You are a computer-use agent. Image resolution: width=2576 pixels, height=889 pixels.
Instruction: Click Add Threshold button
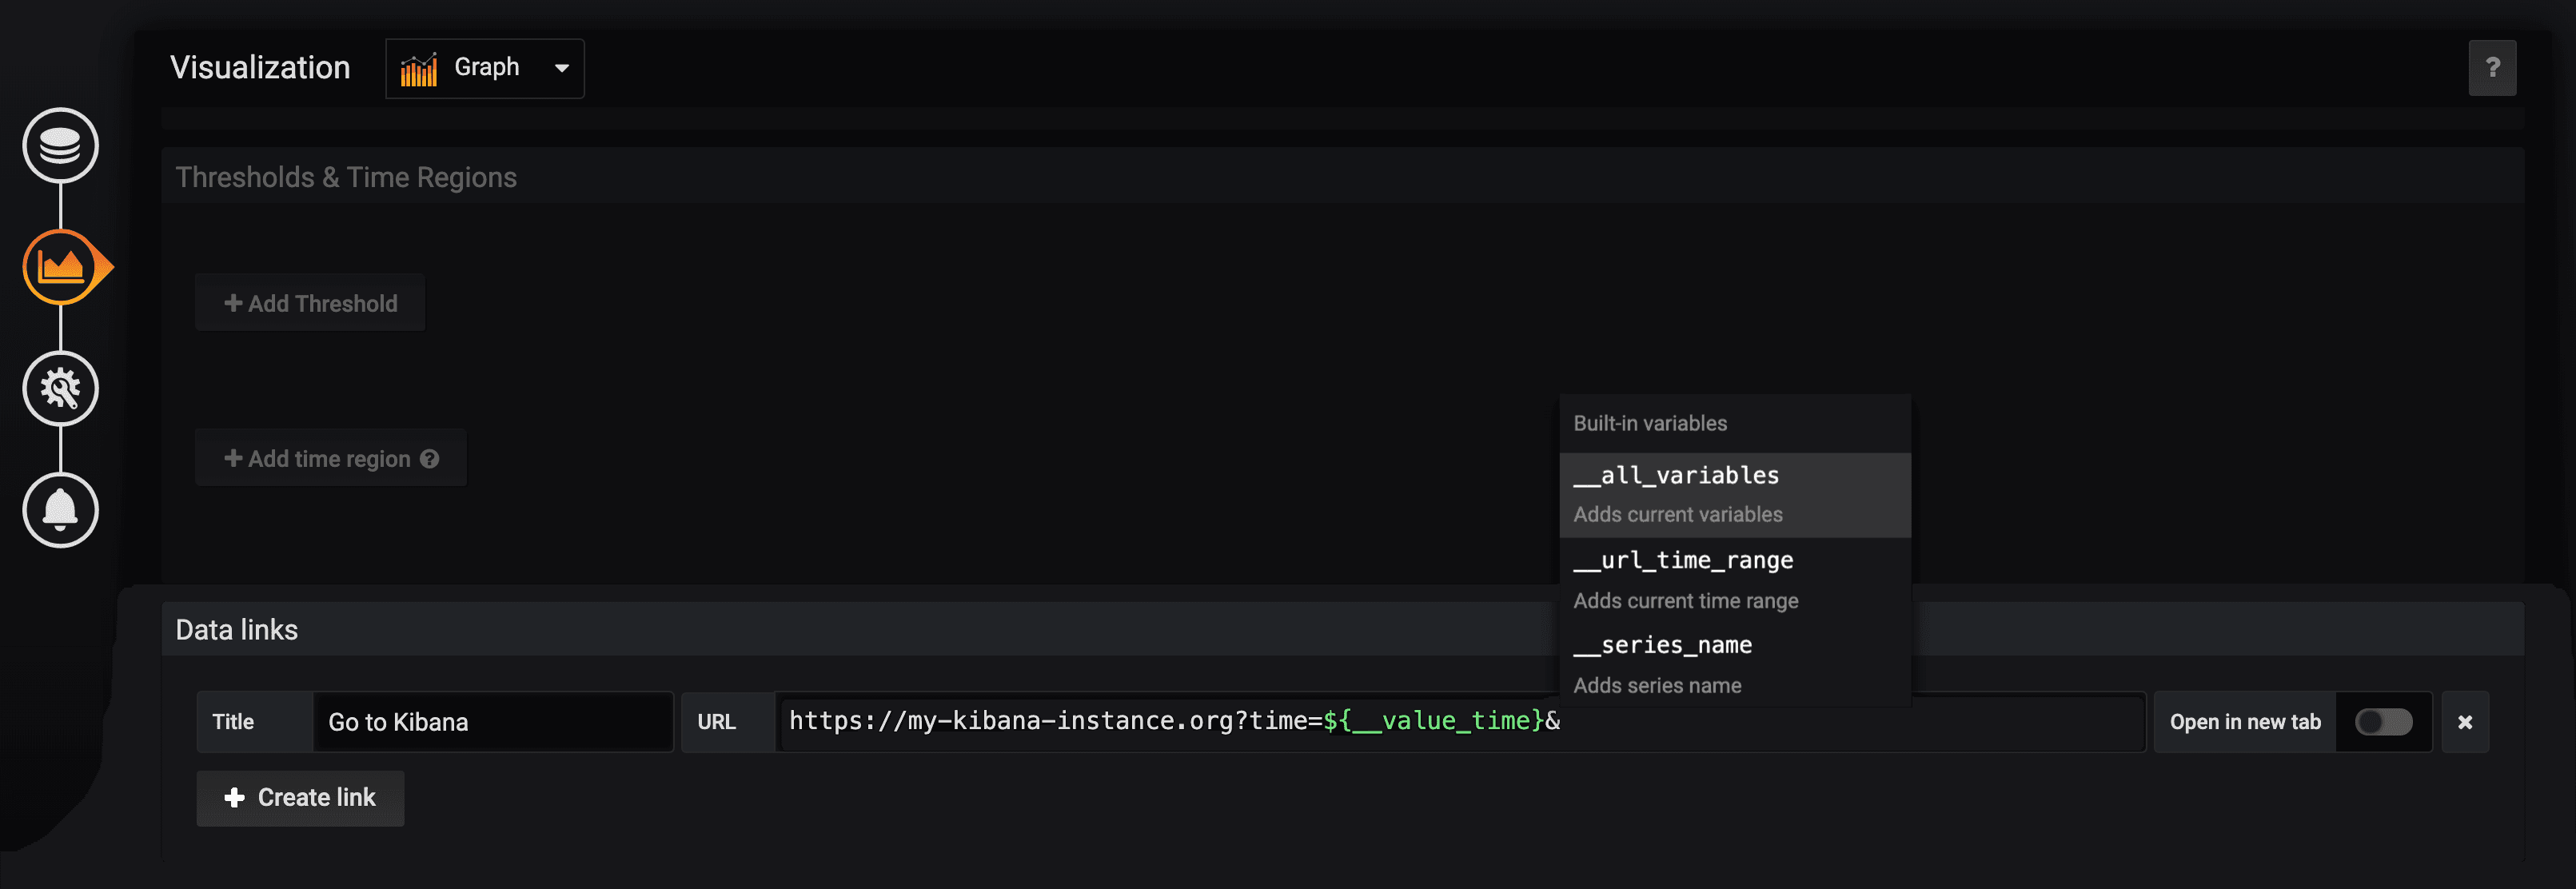310,303
